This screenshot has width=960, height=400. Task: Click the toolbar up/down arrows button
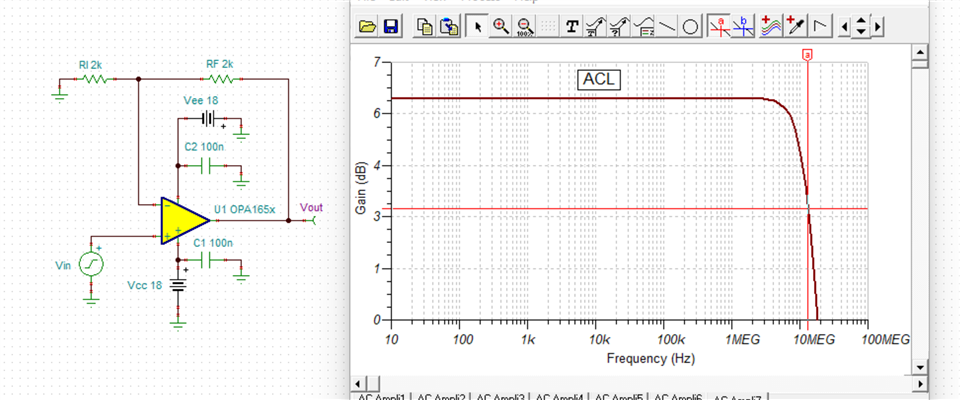[861, 27]
